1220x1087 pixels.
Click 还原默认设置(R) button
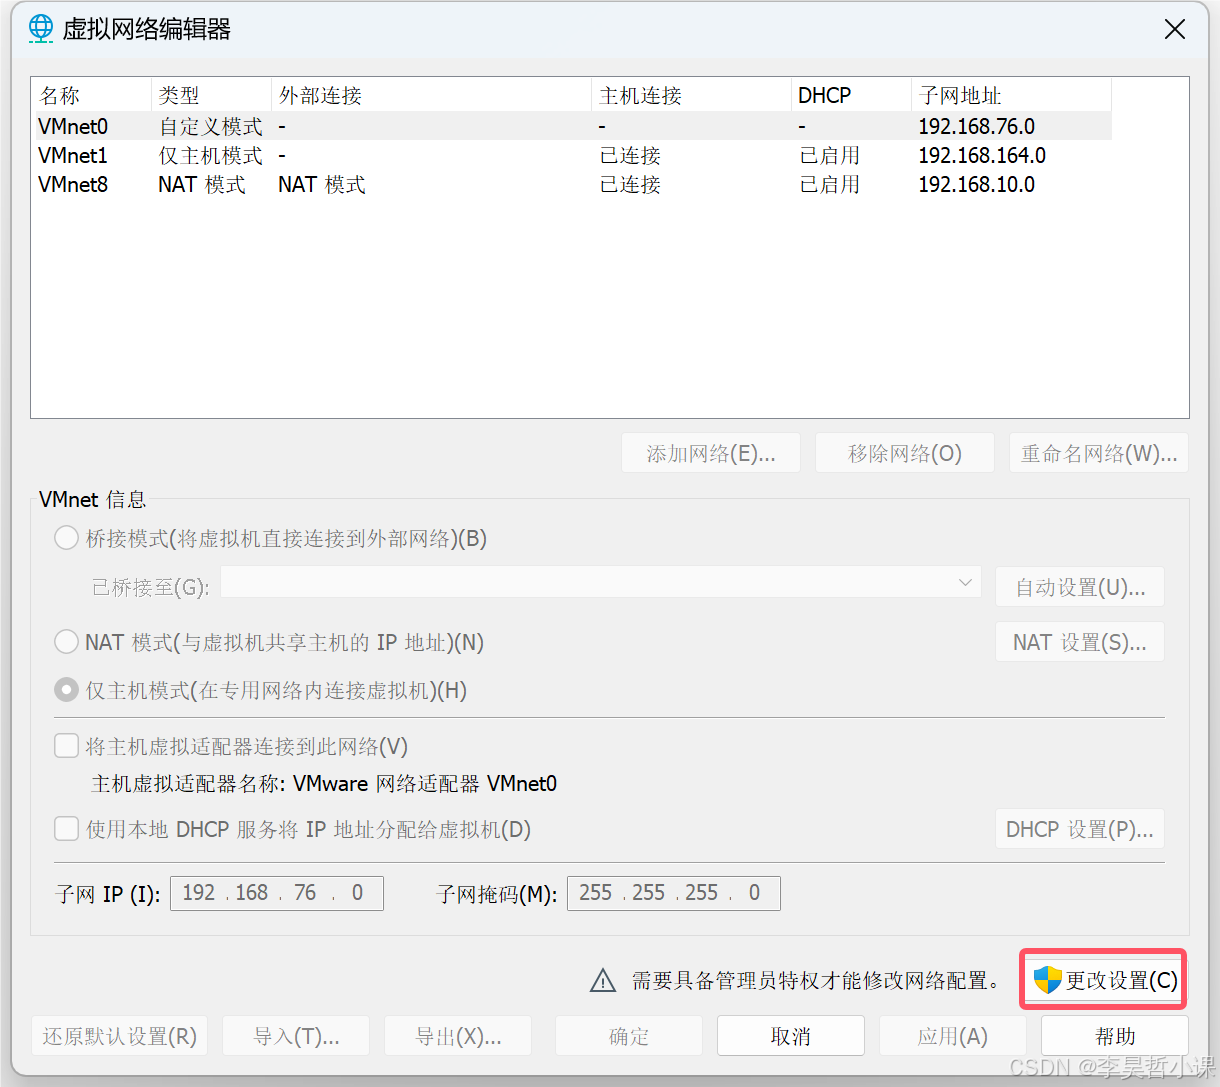[x=119, y=1035]
